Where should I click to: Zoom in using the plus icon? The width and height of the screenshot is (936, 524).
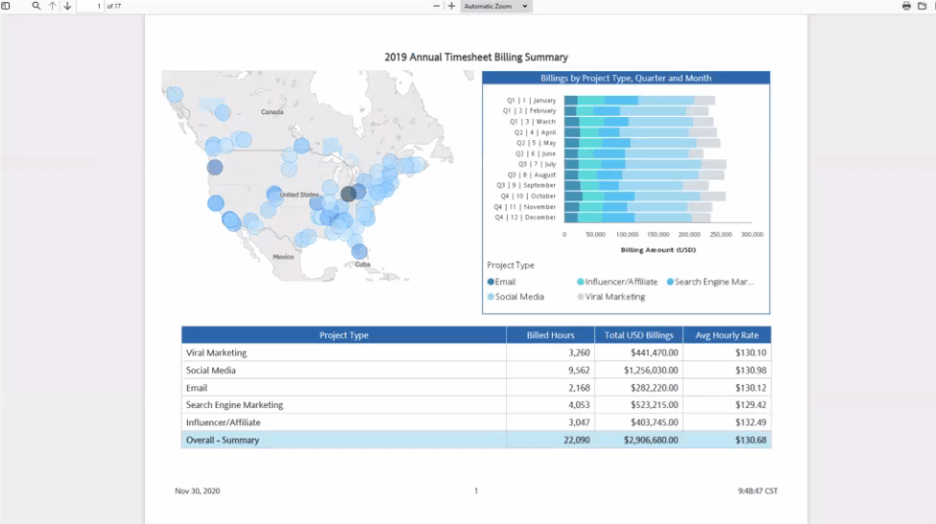(452, 6)
